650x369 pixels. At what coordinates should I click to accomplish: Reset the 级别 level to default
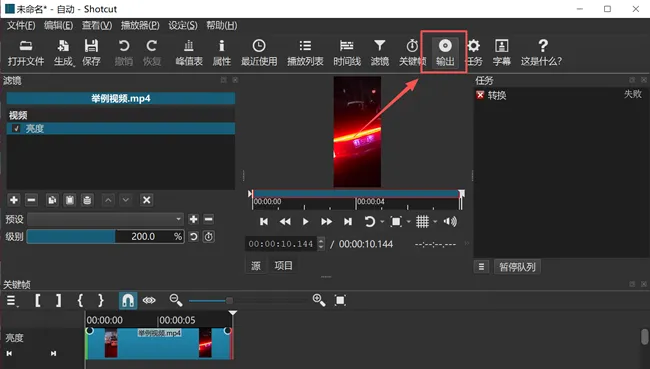[194, 237]
